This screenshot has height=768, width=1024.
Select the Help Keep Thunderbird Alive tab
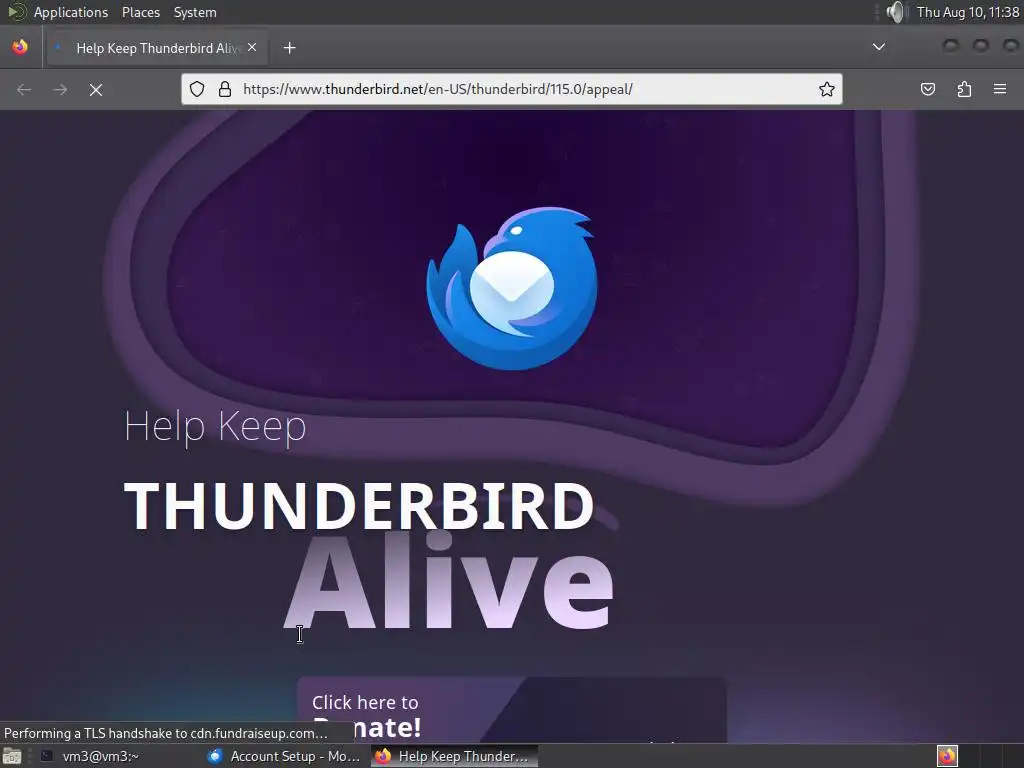(157, 48)
